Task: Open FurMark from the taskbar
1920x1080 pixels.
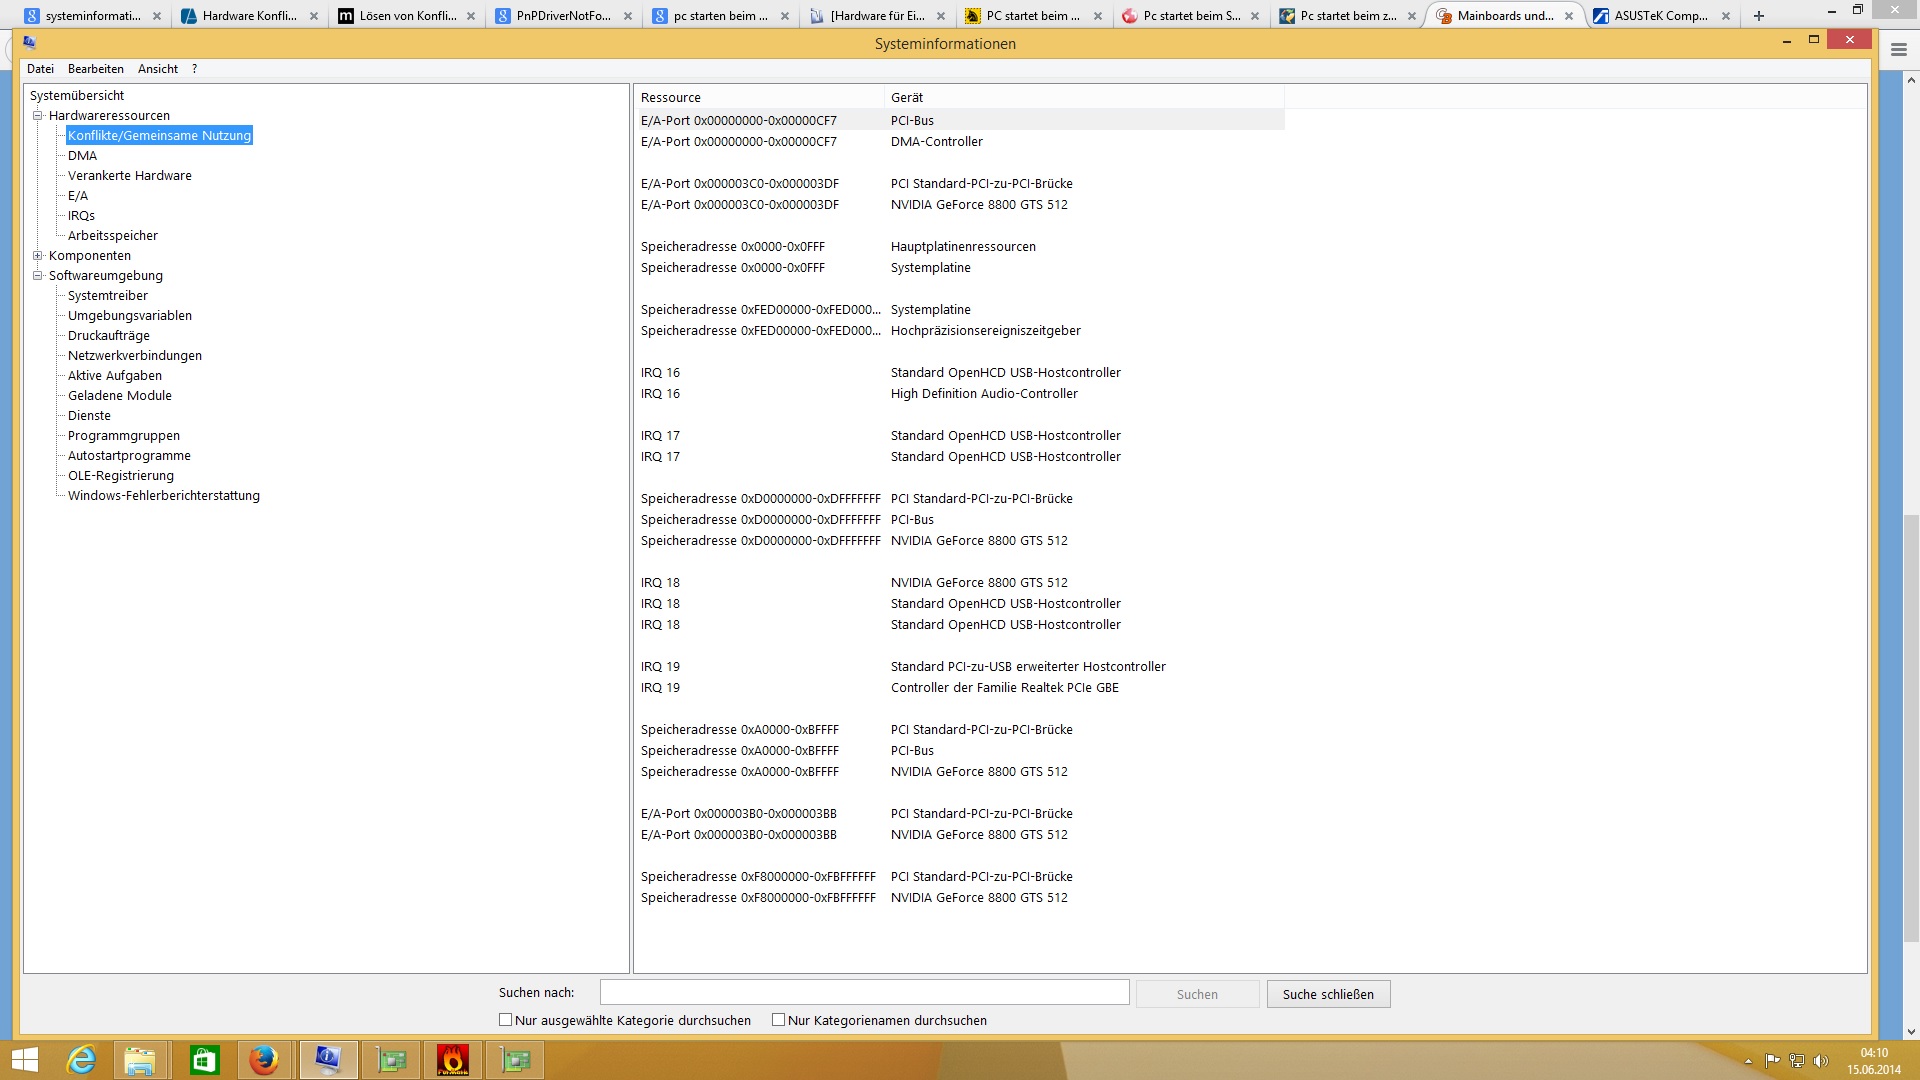Action: 452,1060
